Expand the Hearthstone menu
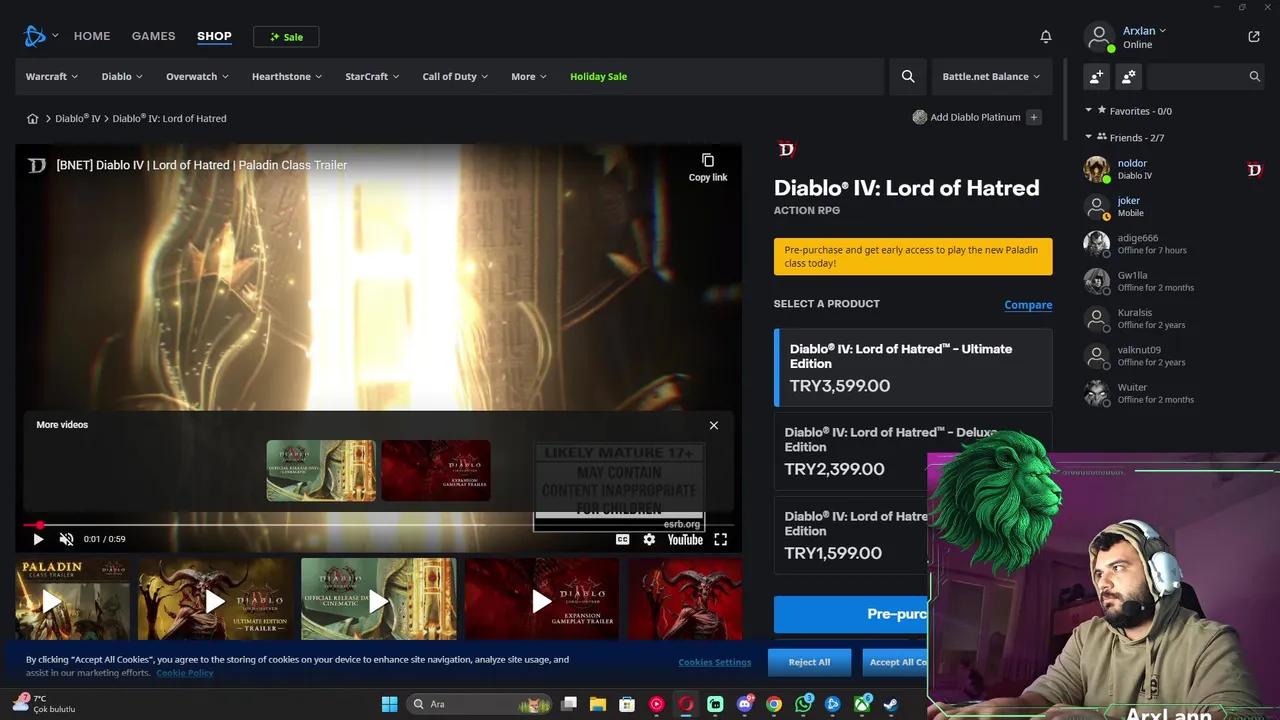The image size is (1280, 720). tap(287, 76)
